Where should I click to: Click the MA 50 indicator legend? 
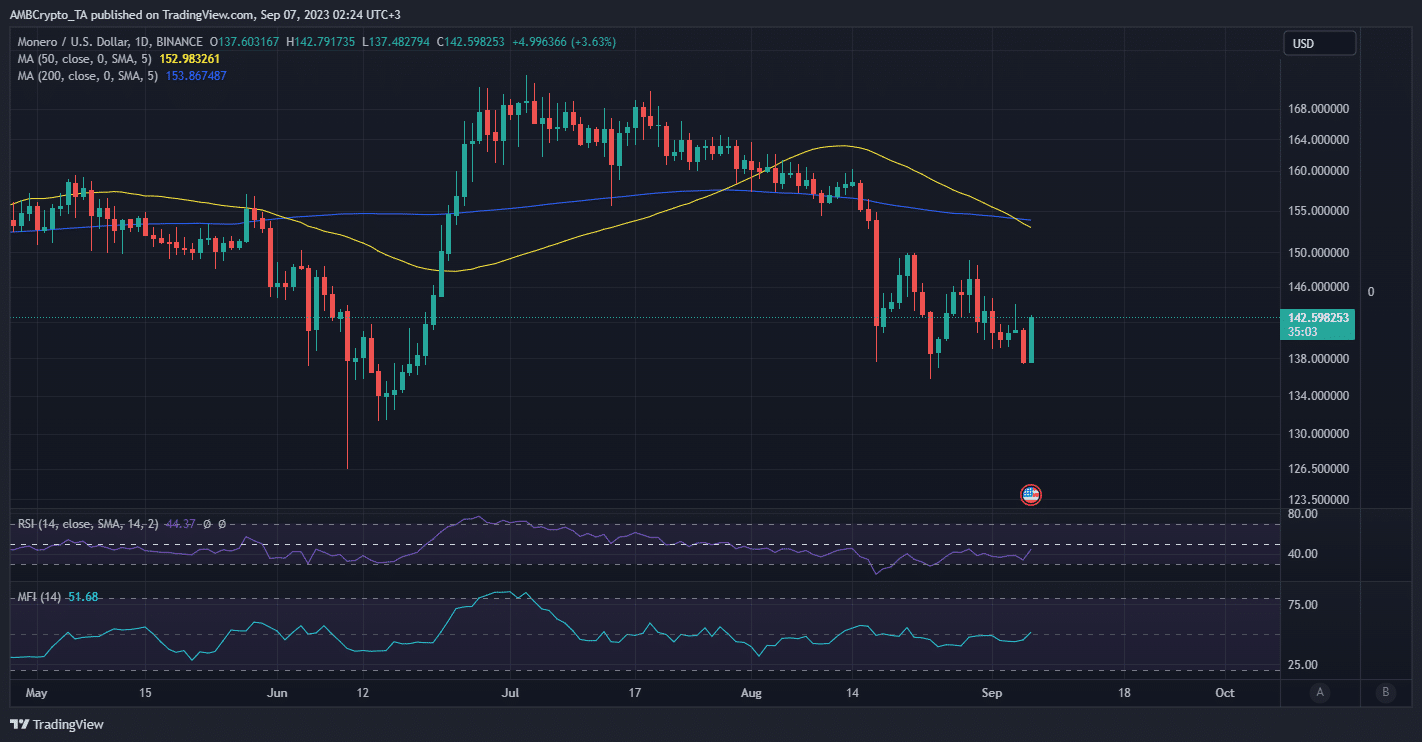[83, 59]
